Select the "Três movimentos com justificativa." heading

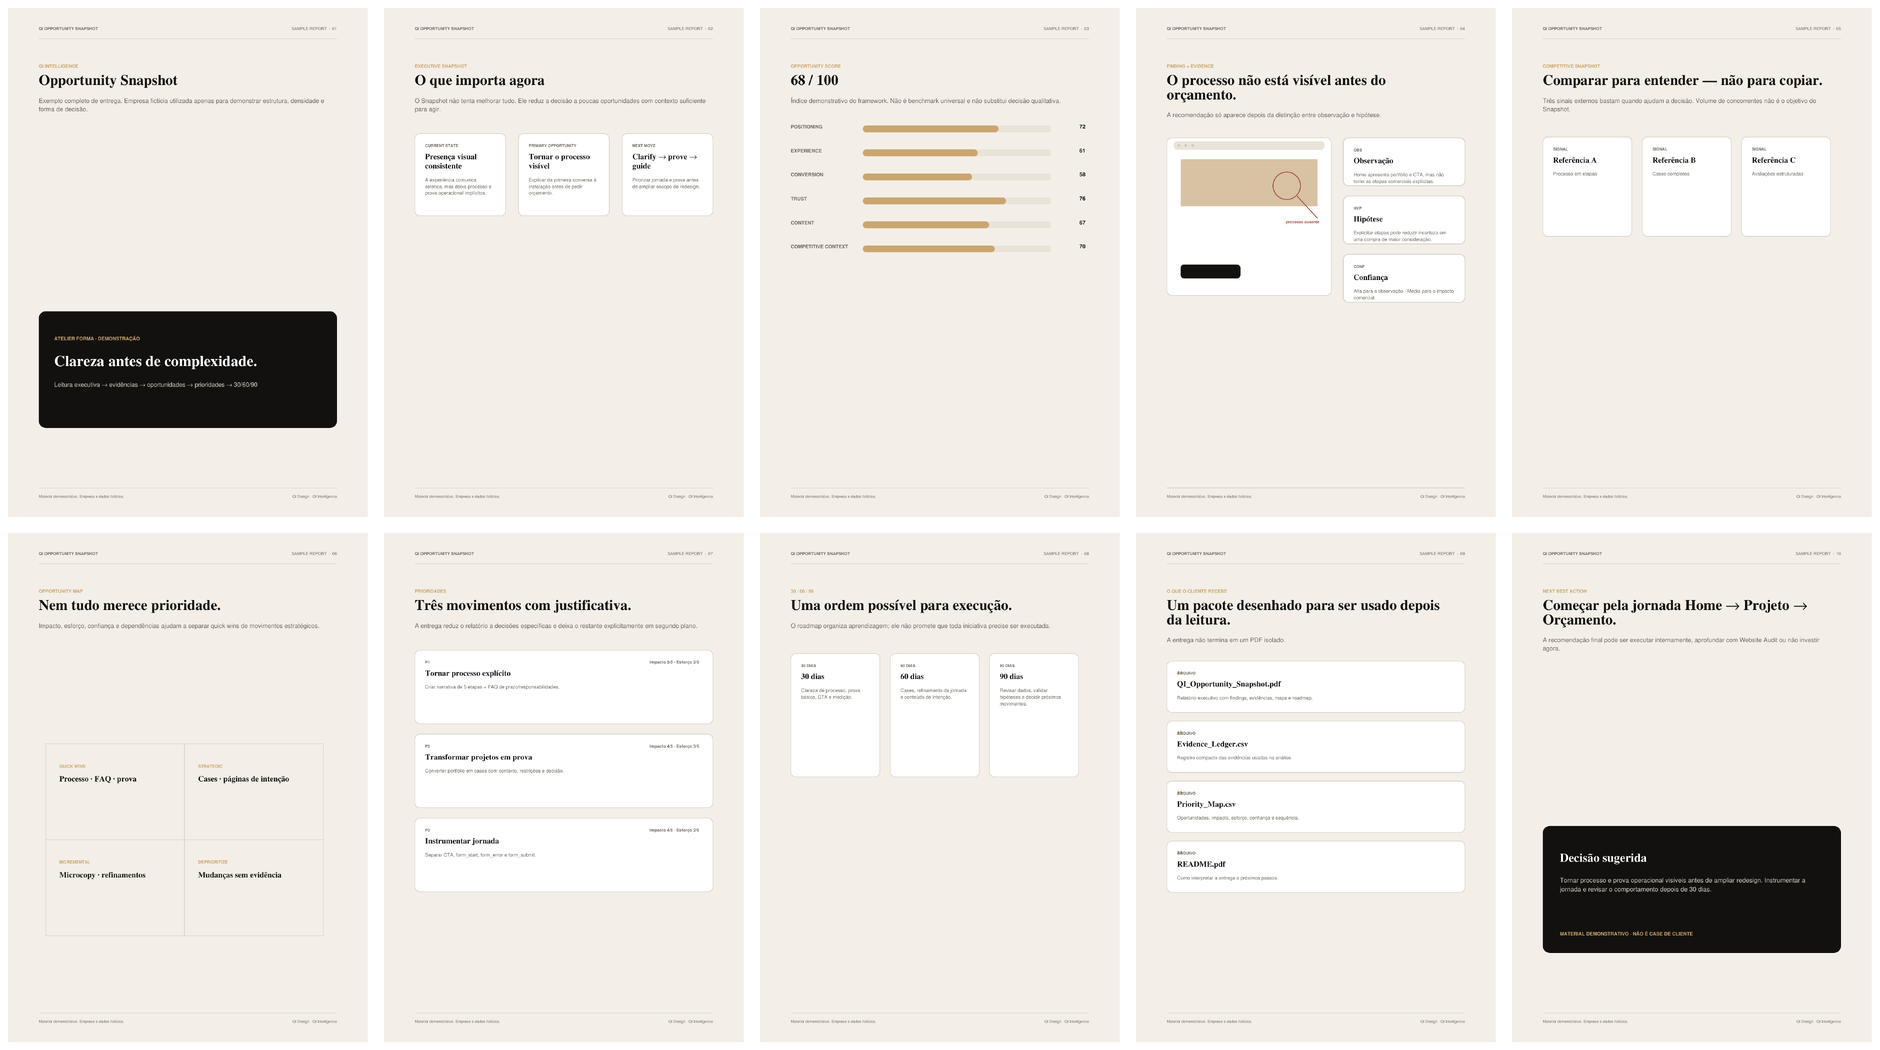(523, 605)
